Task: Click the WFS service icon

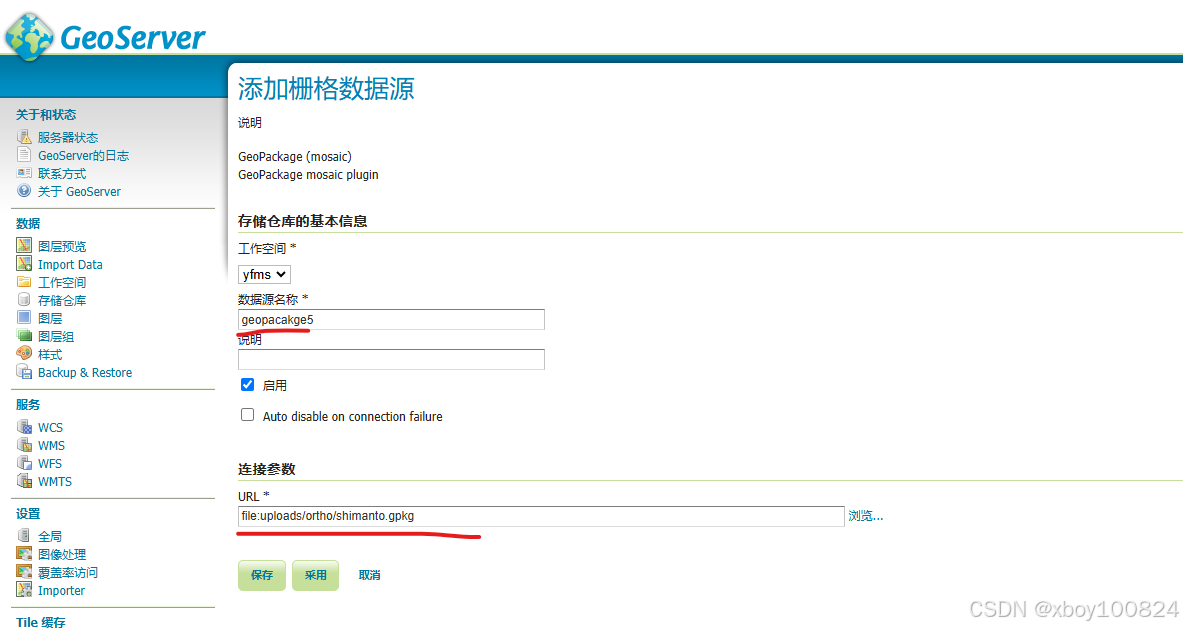Action: (x=24, y=463)
